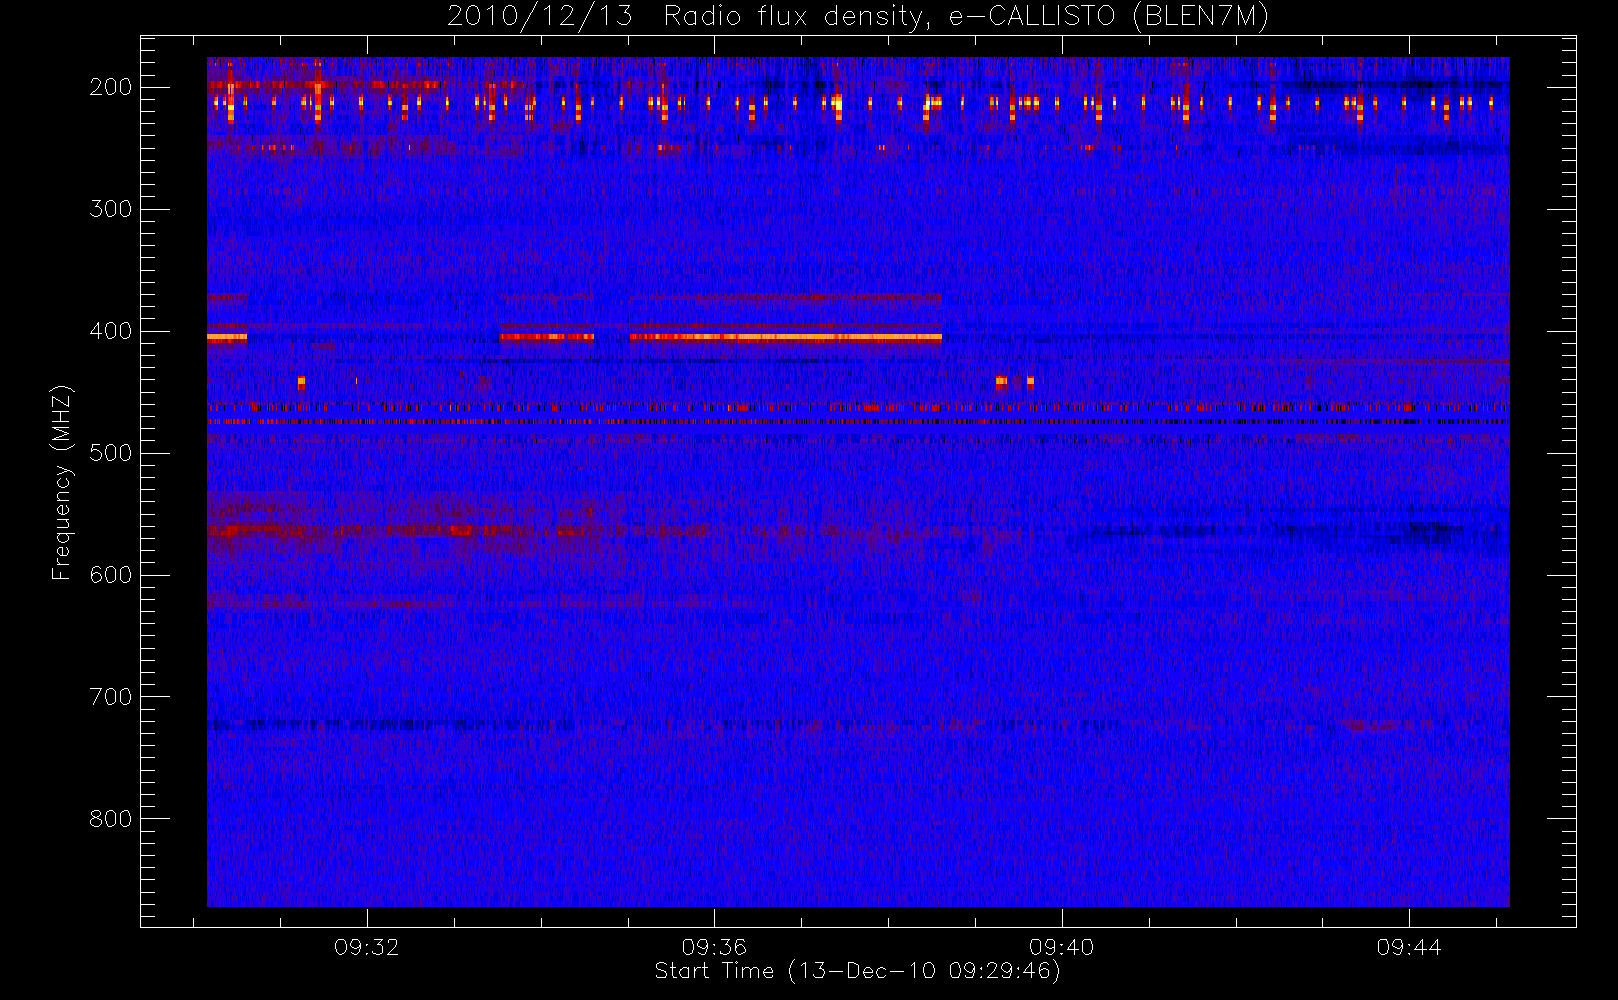Image resolution: width=1618 pixels, height=1000 pixels.
Task: Click the 800 frequency tick label
Action: pos(111,819)
